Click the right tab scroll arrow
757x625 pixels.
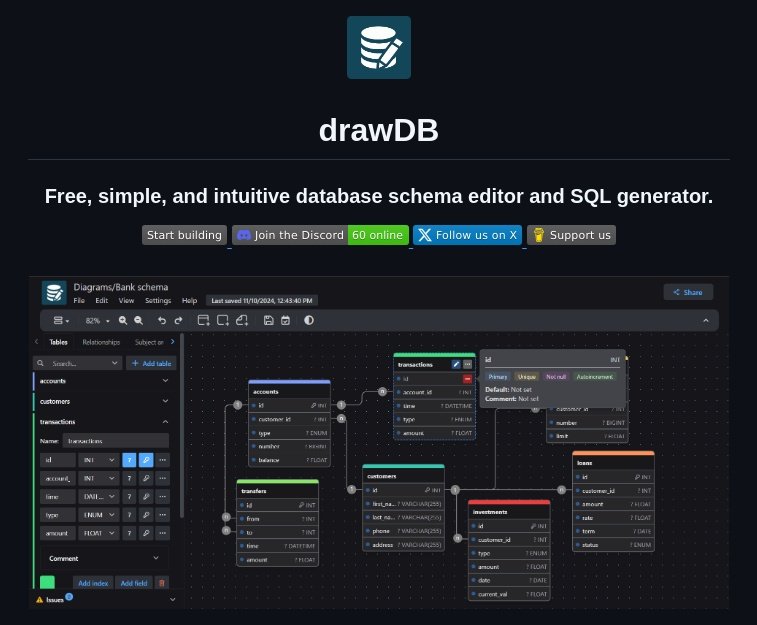point(172,342)
